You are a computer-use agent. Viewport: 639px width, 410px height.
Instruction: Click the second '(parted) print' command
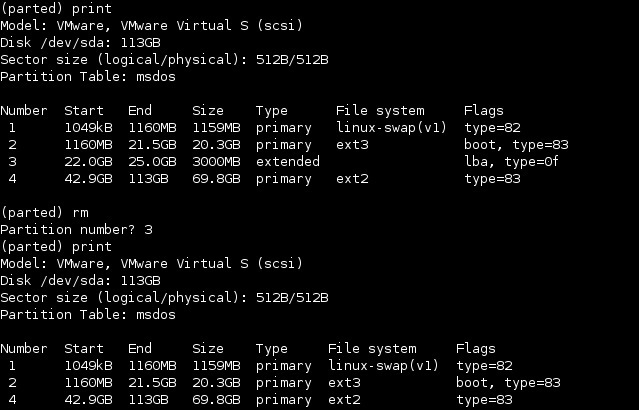[56, 247]
